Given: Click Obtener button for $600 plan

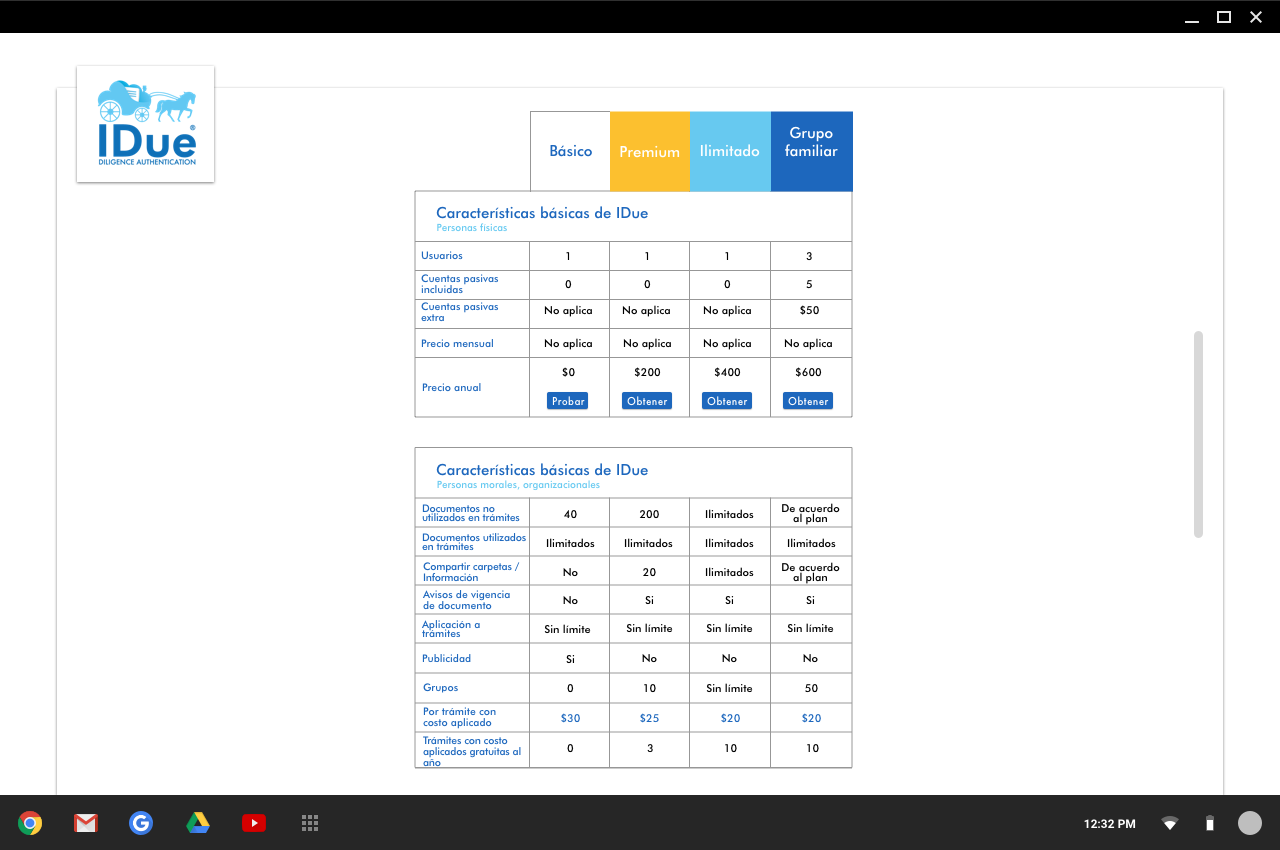Looking at the screenshot, I should pos(808,401).
